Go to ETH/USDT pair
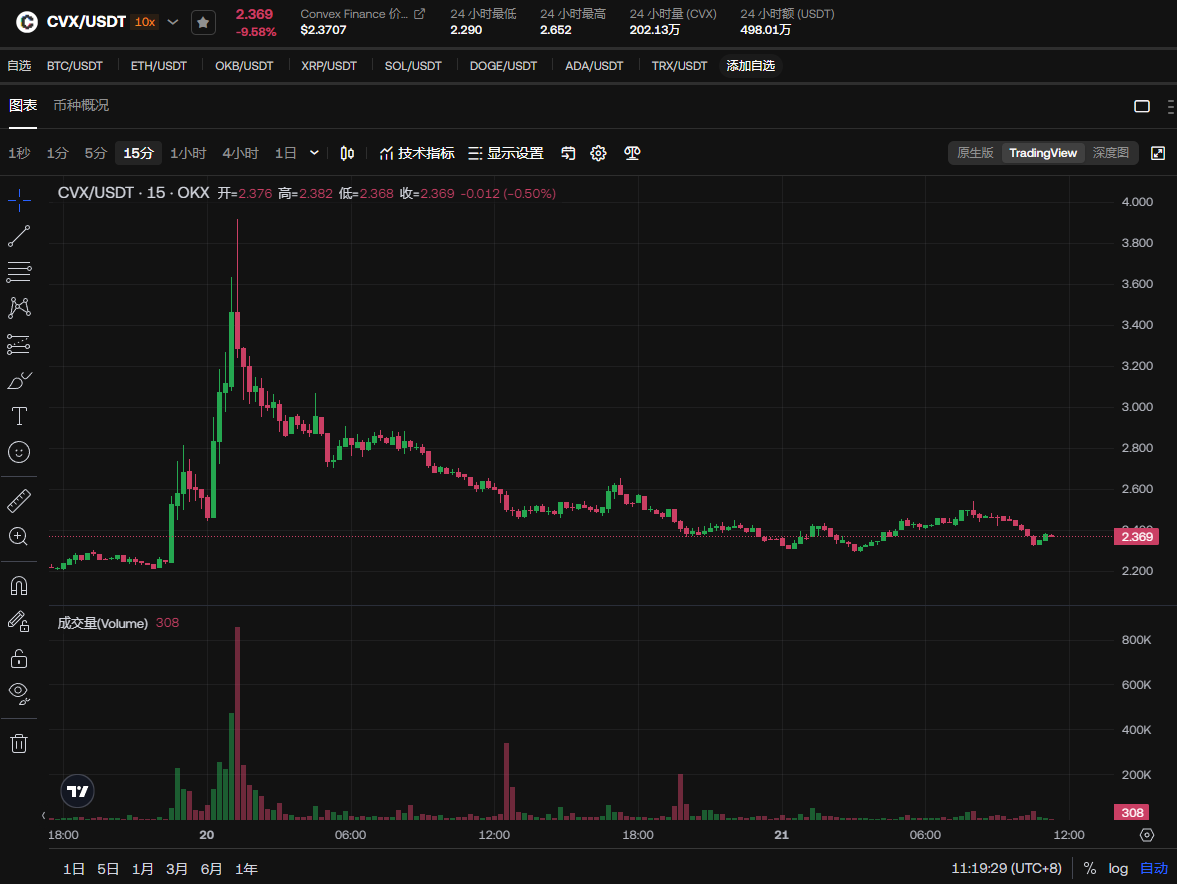 (158, 66)
